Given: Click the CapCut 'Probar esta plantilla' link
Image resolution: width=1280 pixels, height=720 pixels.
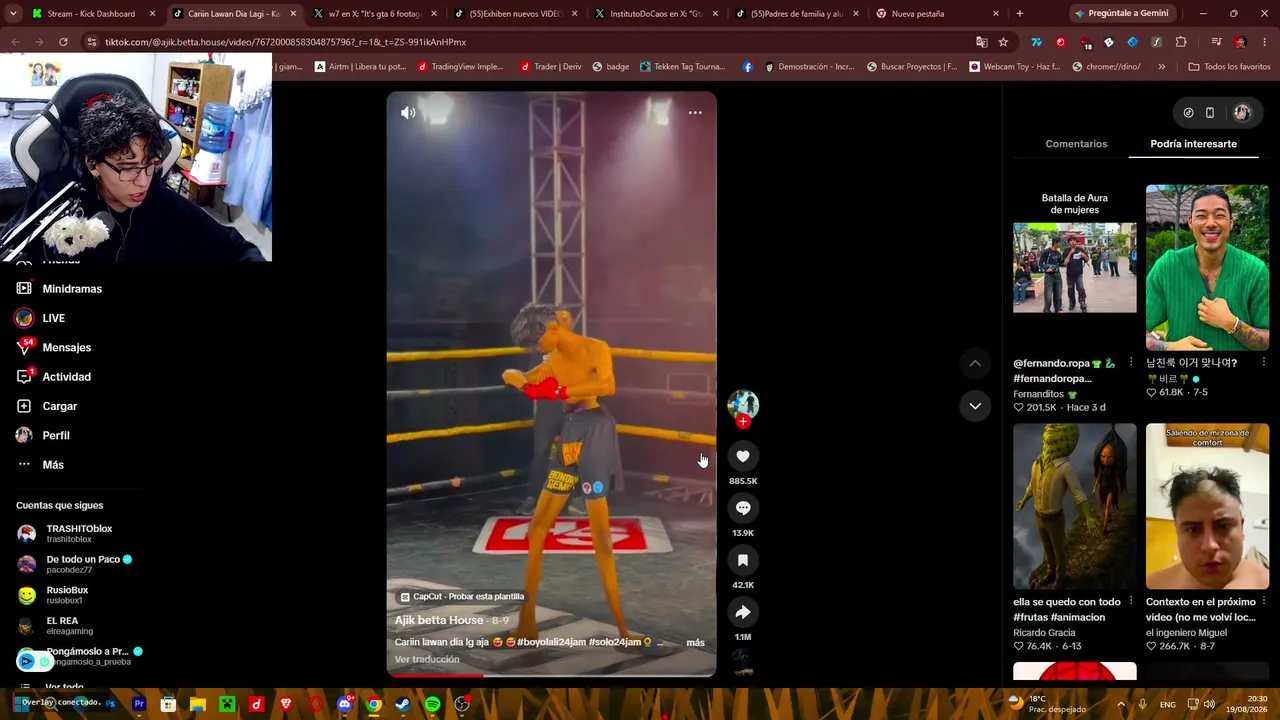Looking at the screenshot, I should (x=462, y=597).
